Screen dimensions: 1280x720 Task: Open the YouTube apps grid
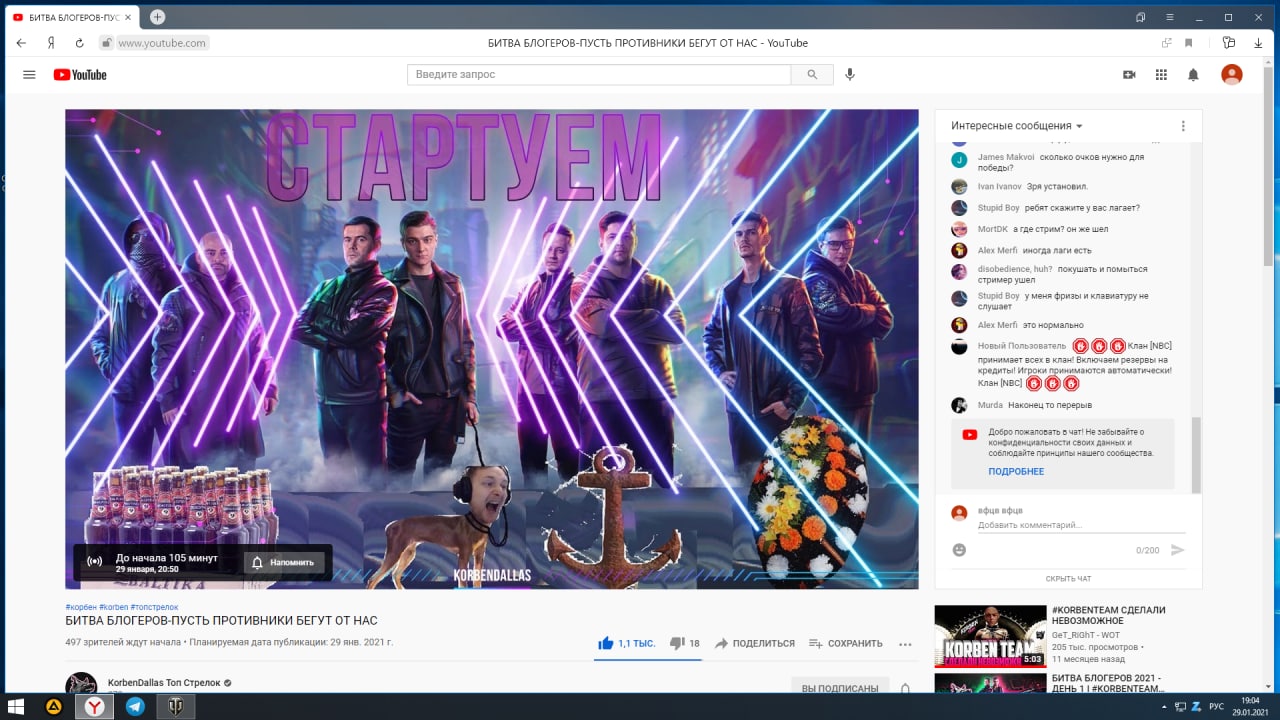point(1161,75)
